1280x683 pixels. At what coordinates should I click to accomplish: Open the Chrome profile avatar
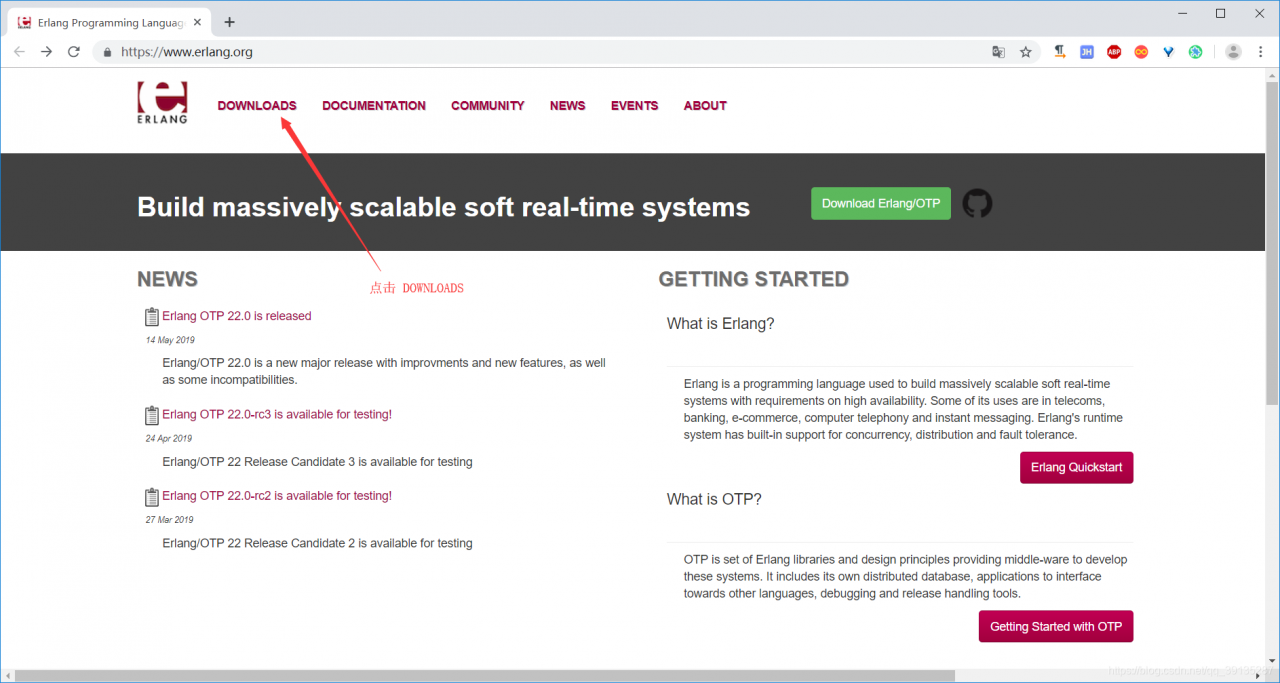(x=1233, y=52)
